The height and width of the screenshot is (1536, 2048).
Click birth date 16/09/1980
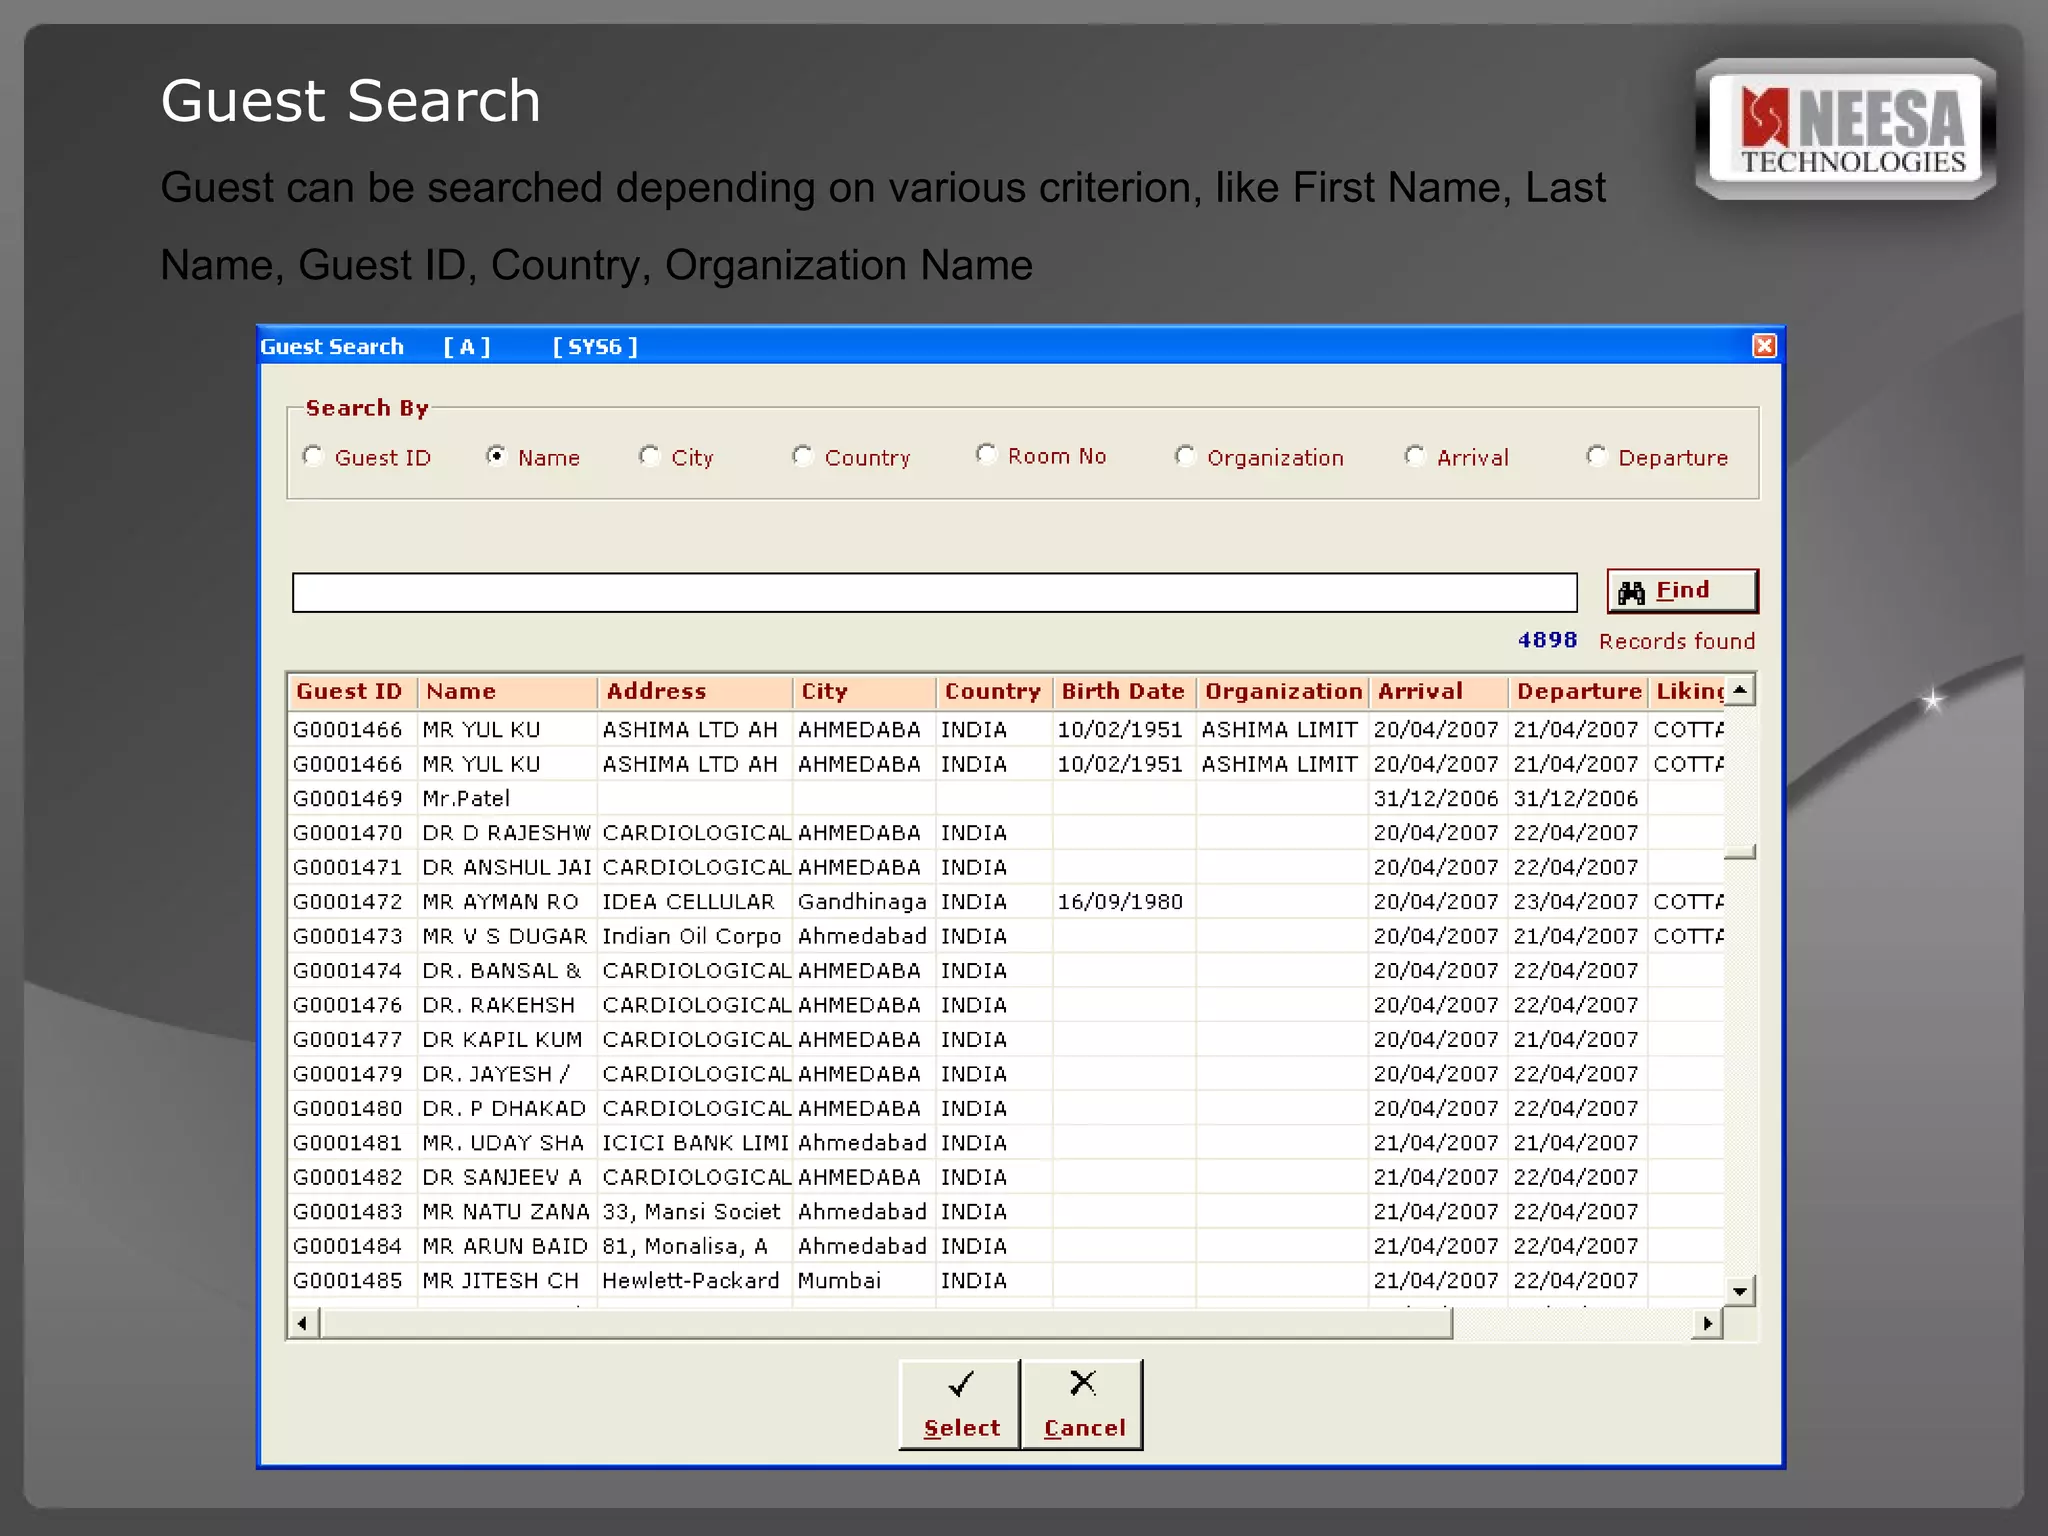[x=1120, y=901]
